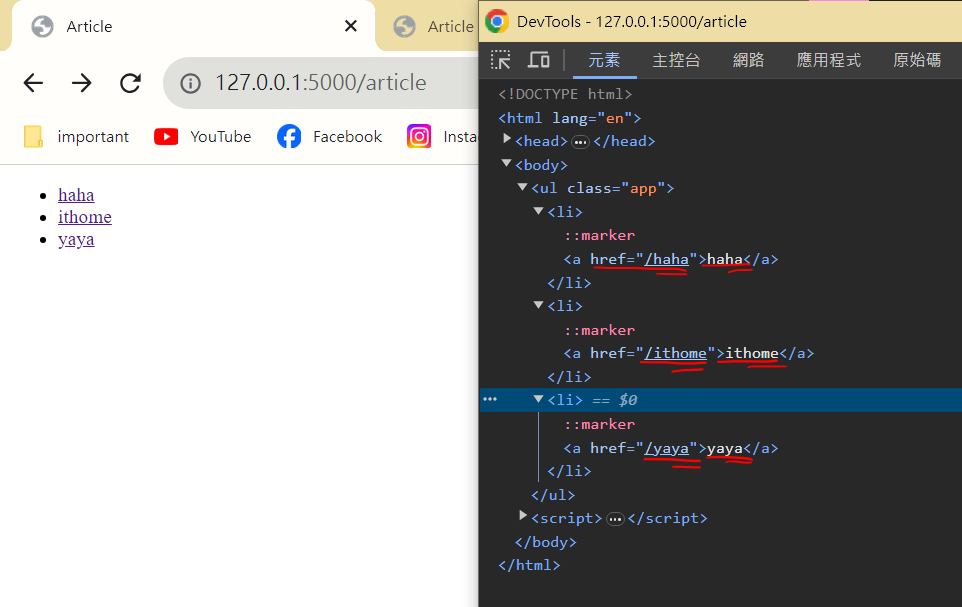Select the html lang="en" line
The width and height of the screenshot is (962, 607).
[570, 118]
